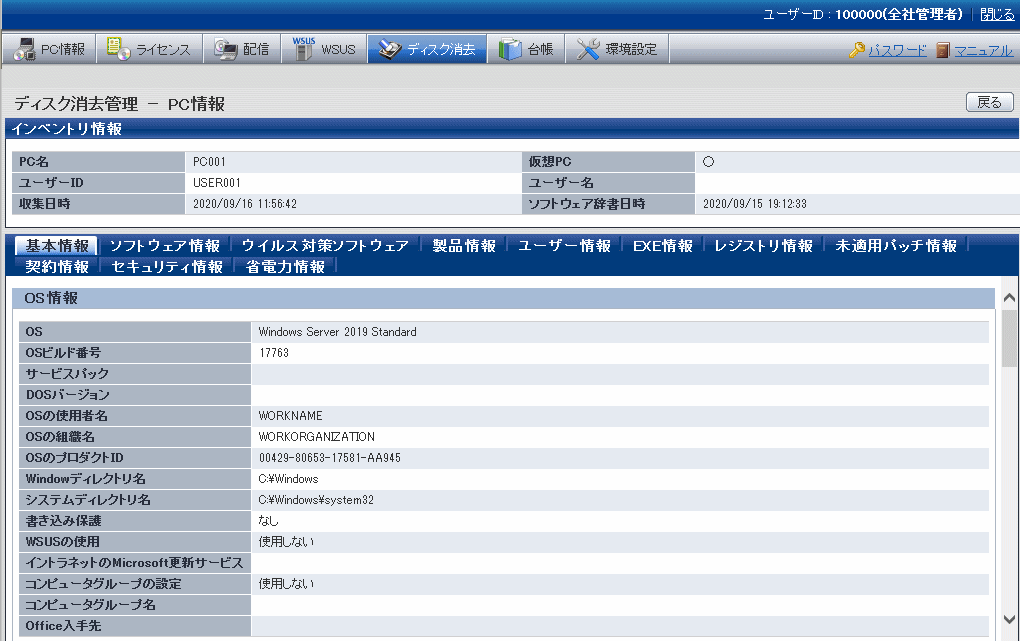
Task: Switch to the 未適用パッチ情報 tab
Action: point(896,246)
